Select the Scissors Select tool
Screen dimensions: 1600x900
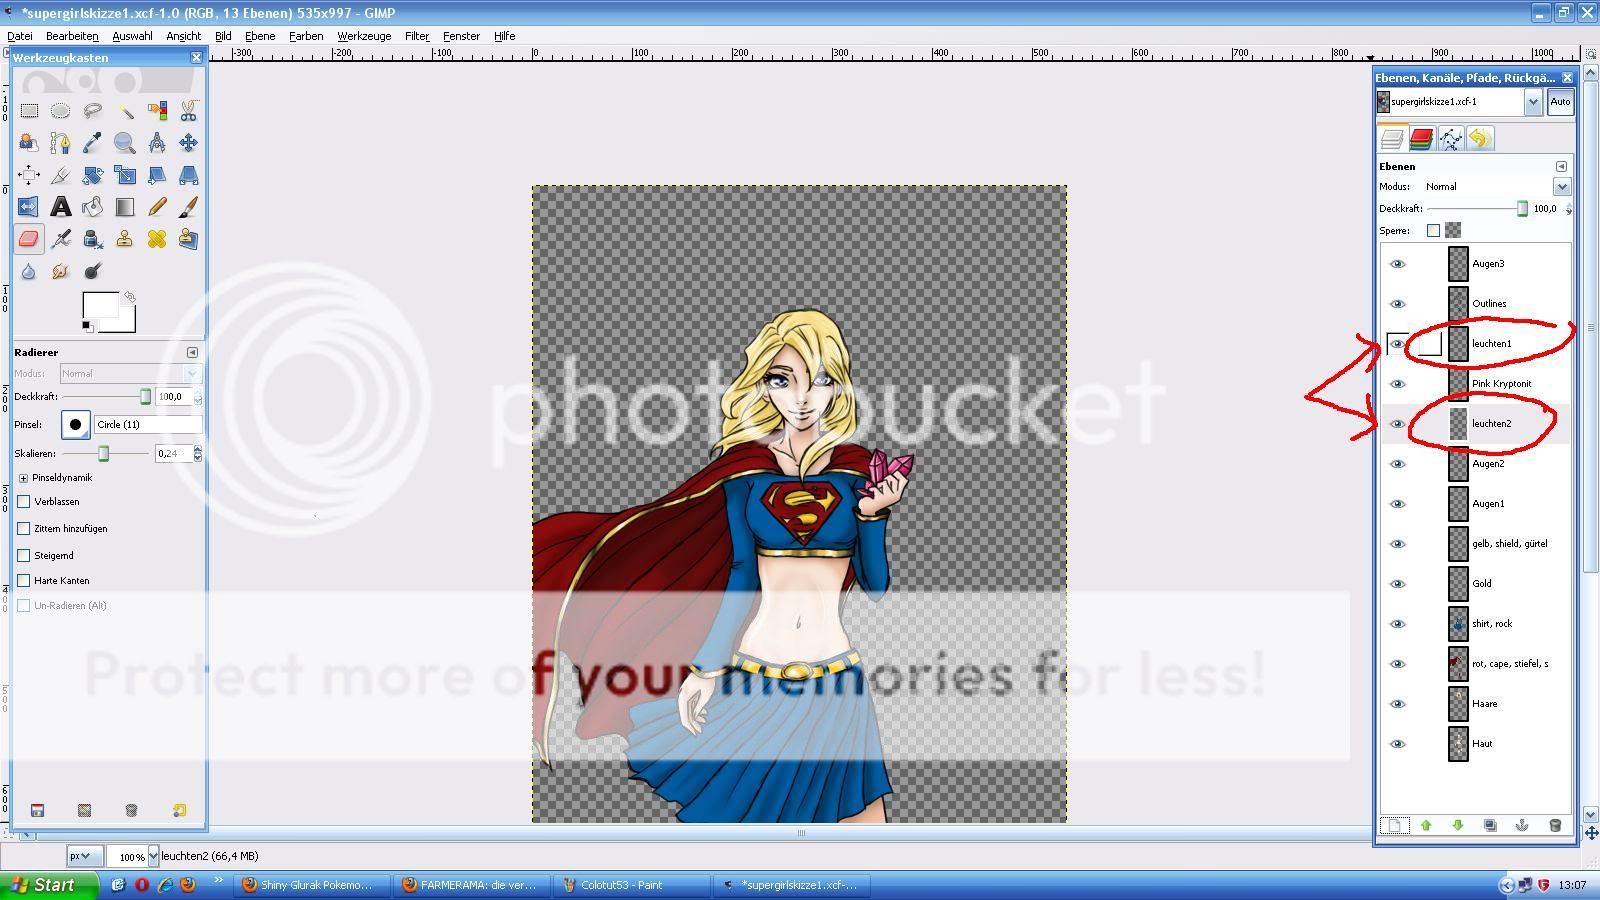(188, 111)
